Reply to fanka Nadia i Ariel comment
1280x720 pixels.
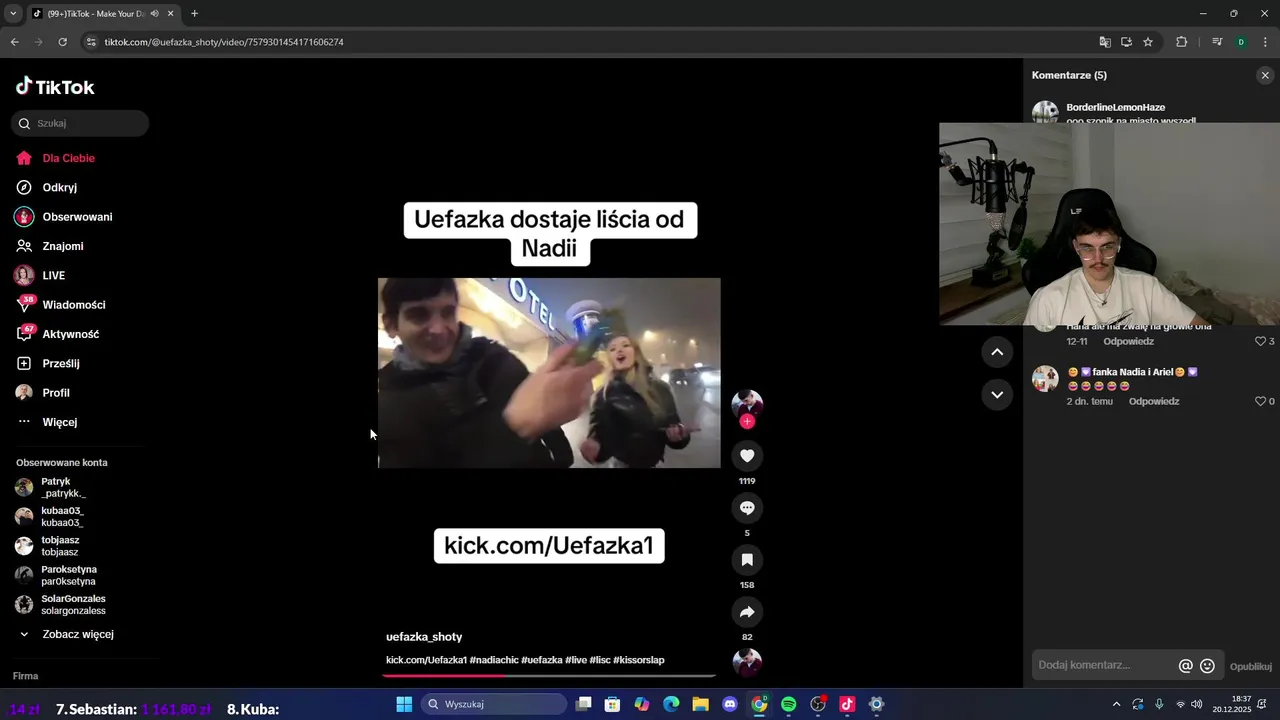(x=1154, y=401)
